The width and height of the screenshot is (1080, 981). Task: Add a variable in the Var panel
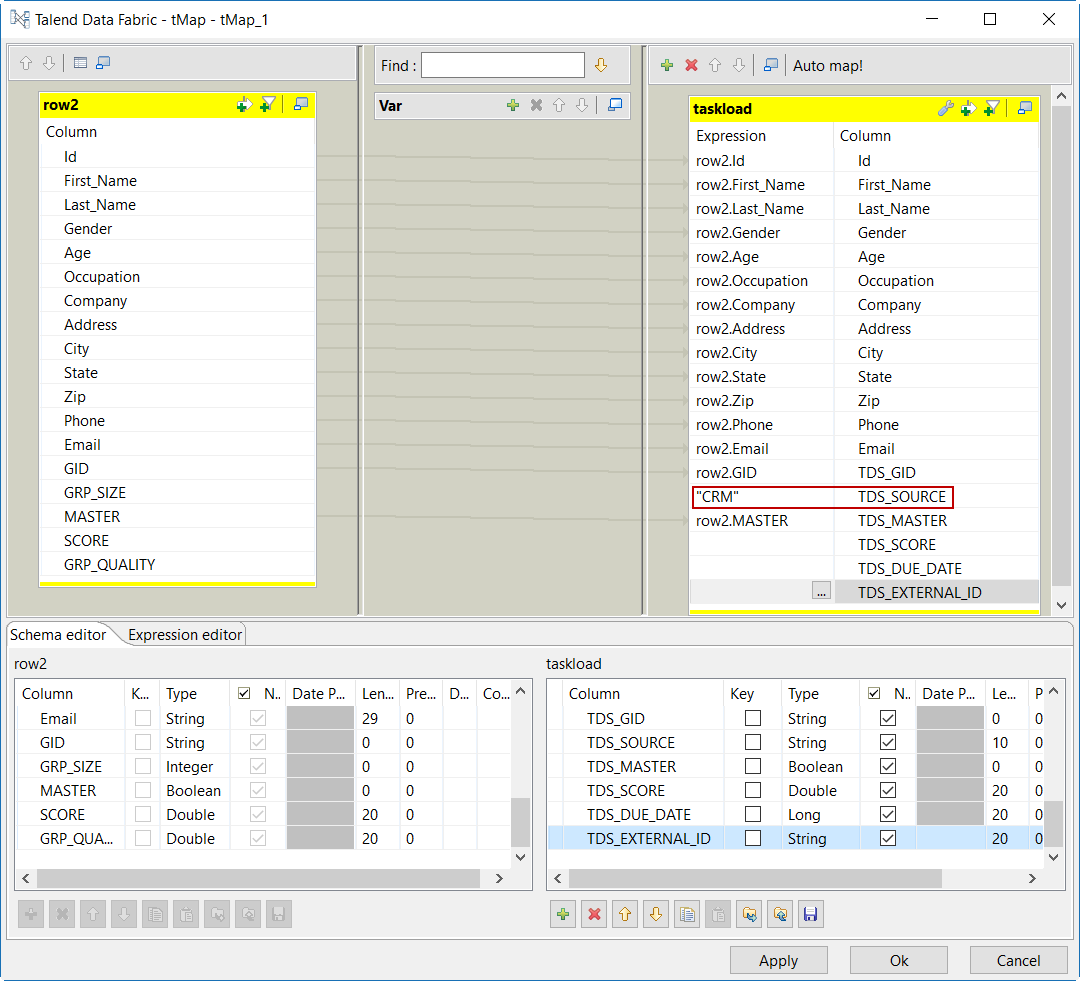tap(513, 105)
